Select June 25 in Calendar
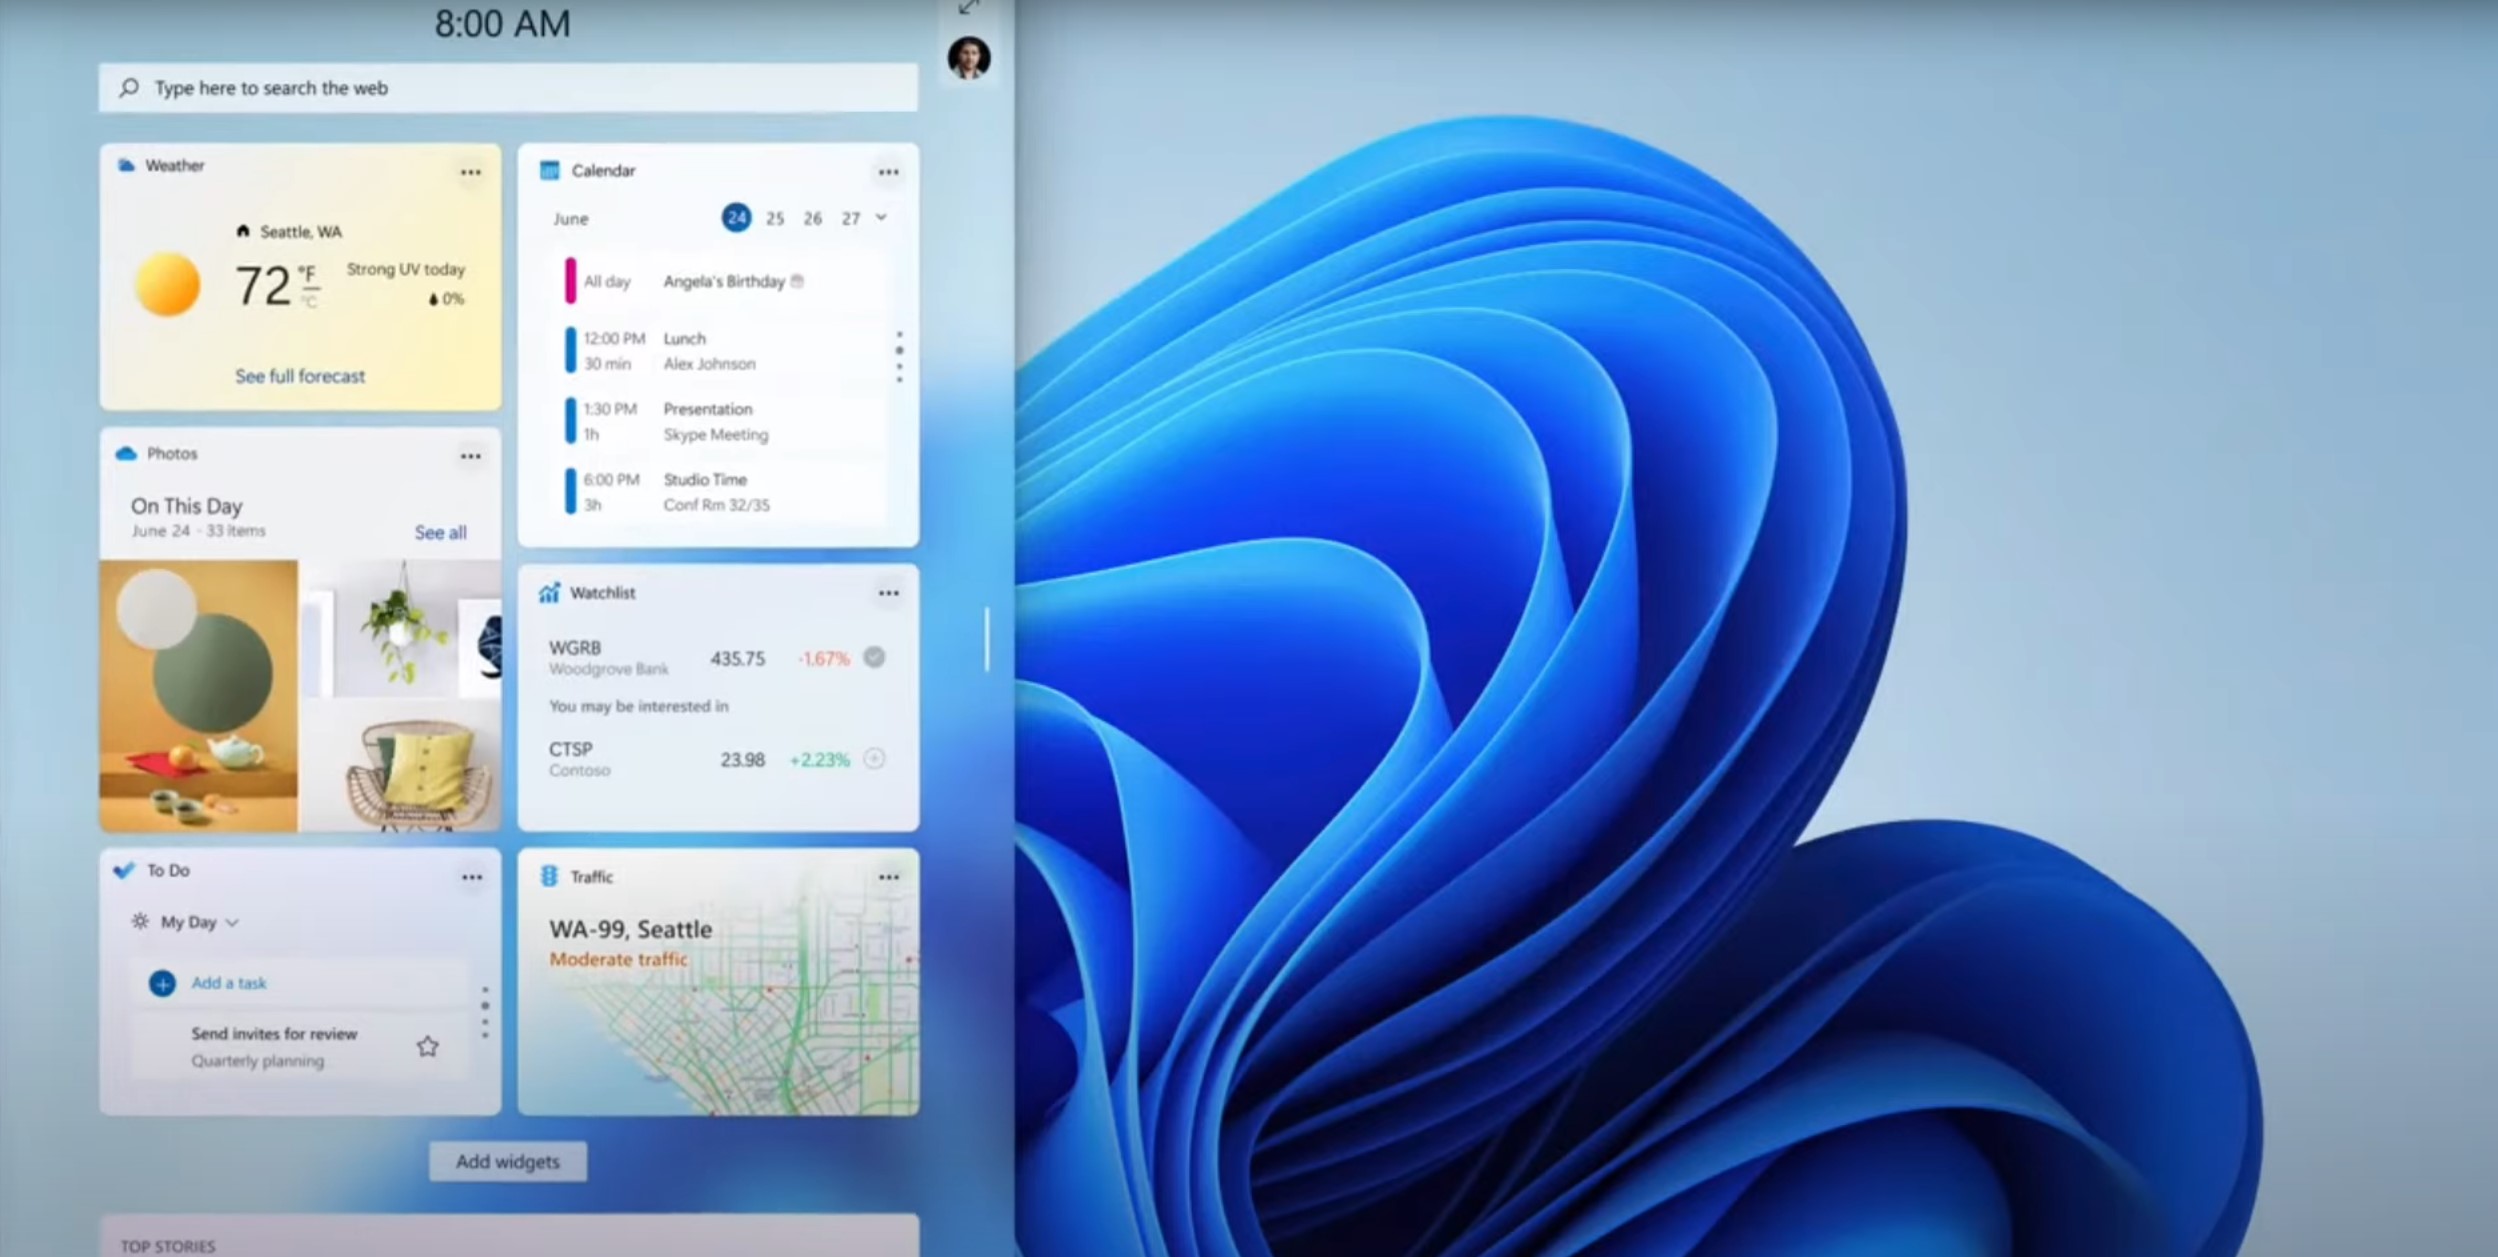Image resolution: width=2498 pixels, height=1257 pixels. [775, 218]
